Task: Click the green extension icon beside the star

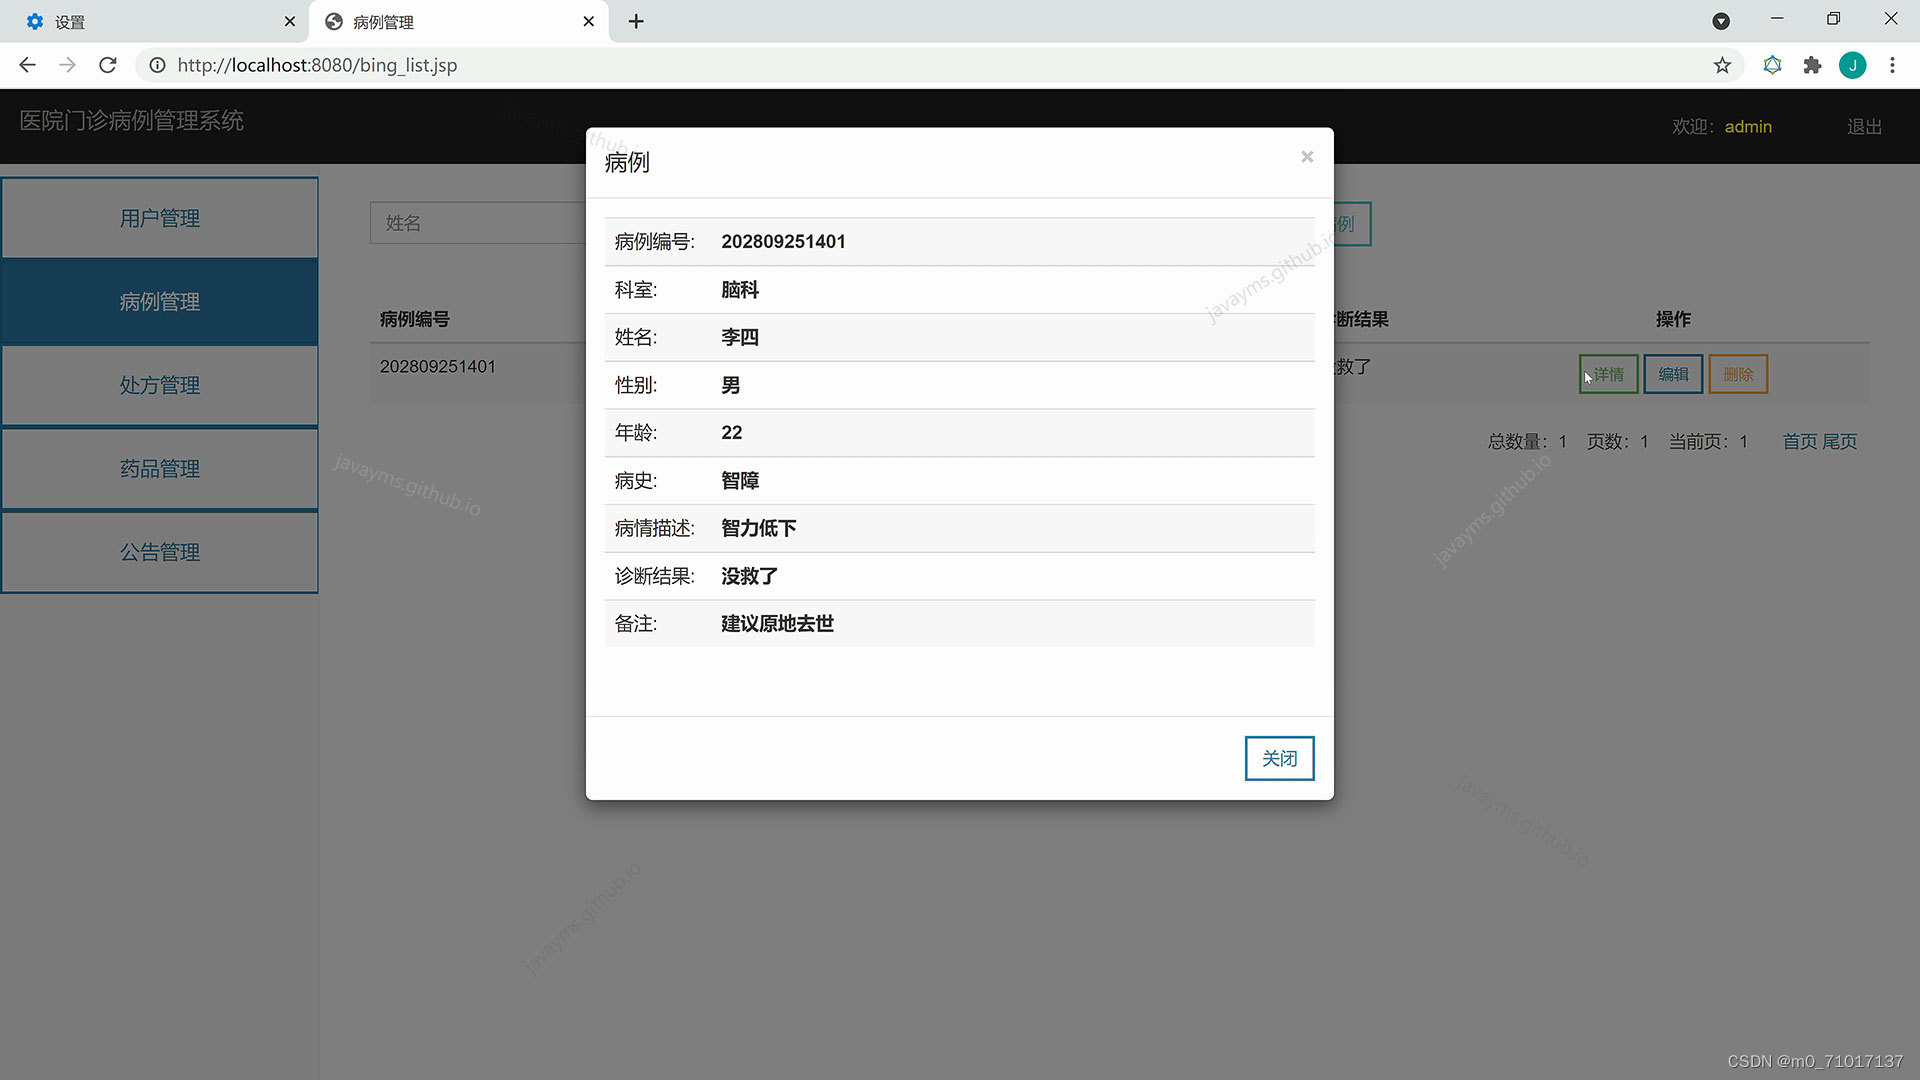Action: (x=1772, y=65)
